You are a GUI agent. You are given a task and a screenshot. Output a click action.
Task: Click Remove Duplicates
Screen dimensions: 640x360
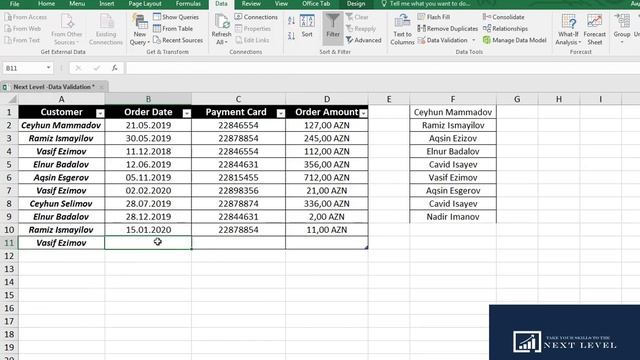448,29
